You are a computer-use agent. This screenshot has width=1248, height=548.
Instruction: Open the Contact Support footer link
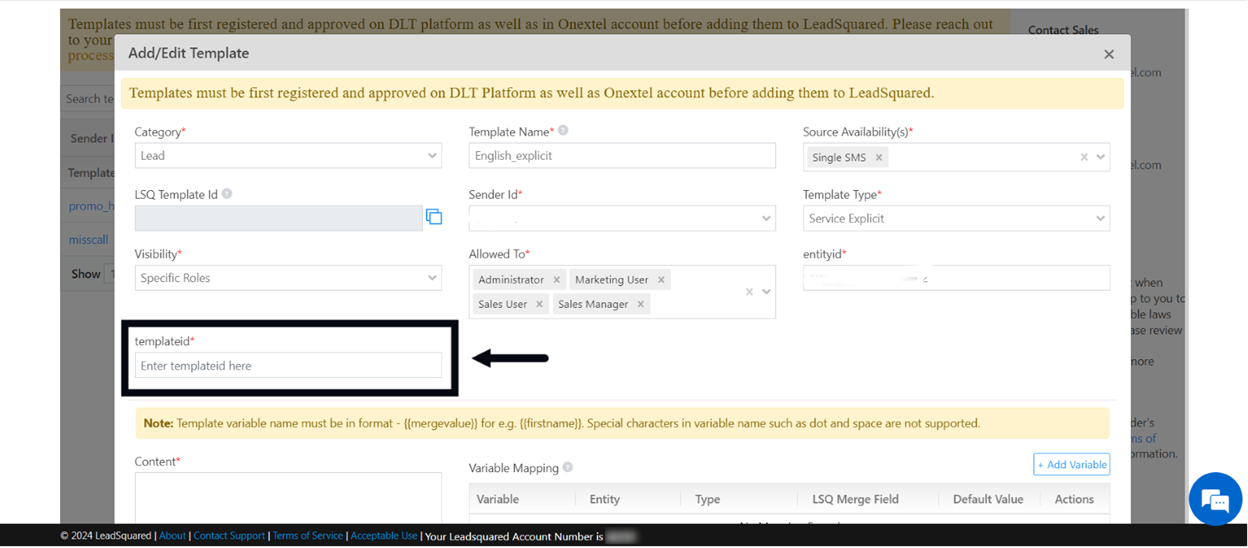click(x=229, y=536)
